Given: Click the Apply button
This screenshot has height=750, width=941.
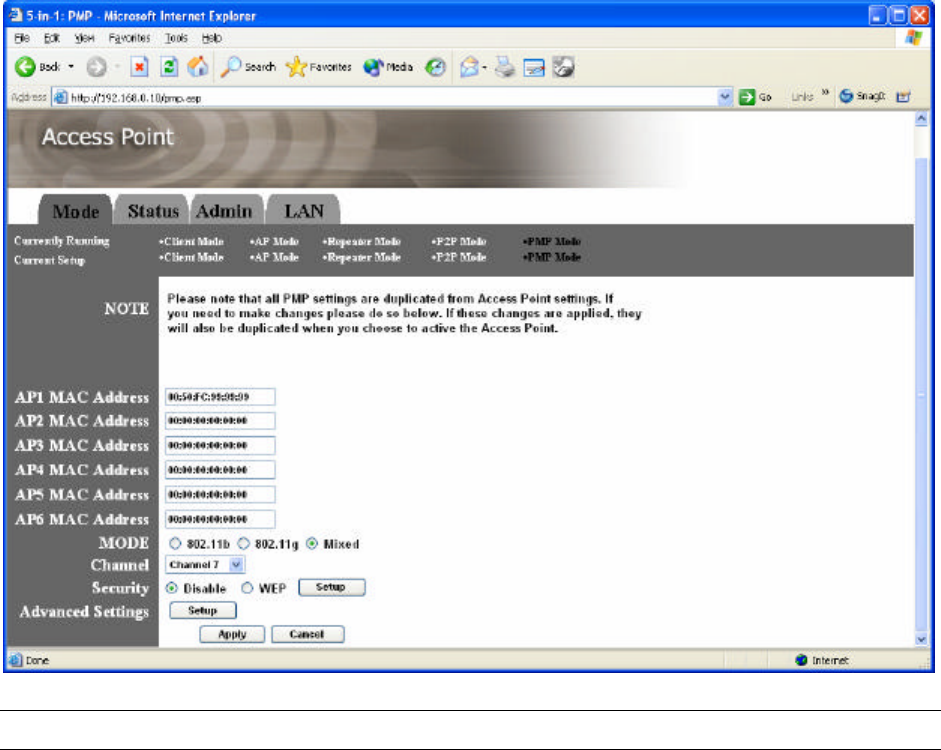Looking at the screenshot, I should point(232,634).
